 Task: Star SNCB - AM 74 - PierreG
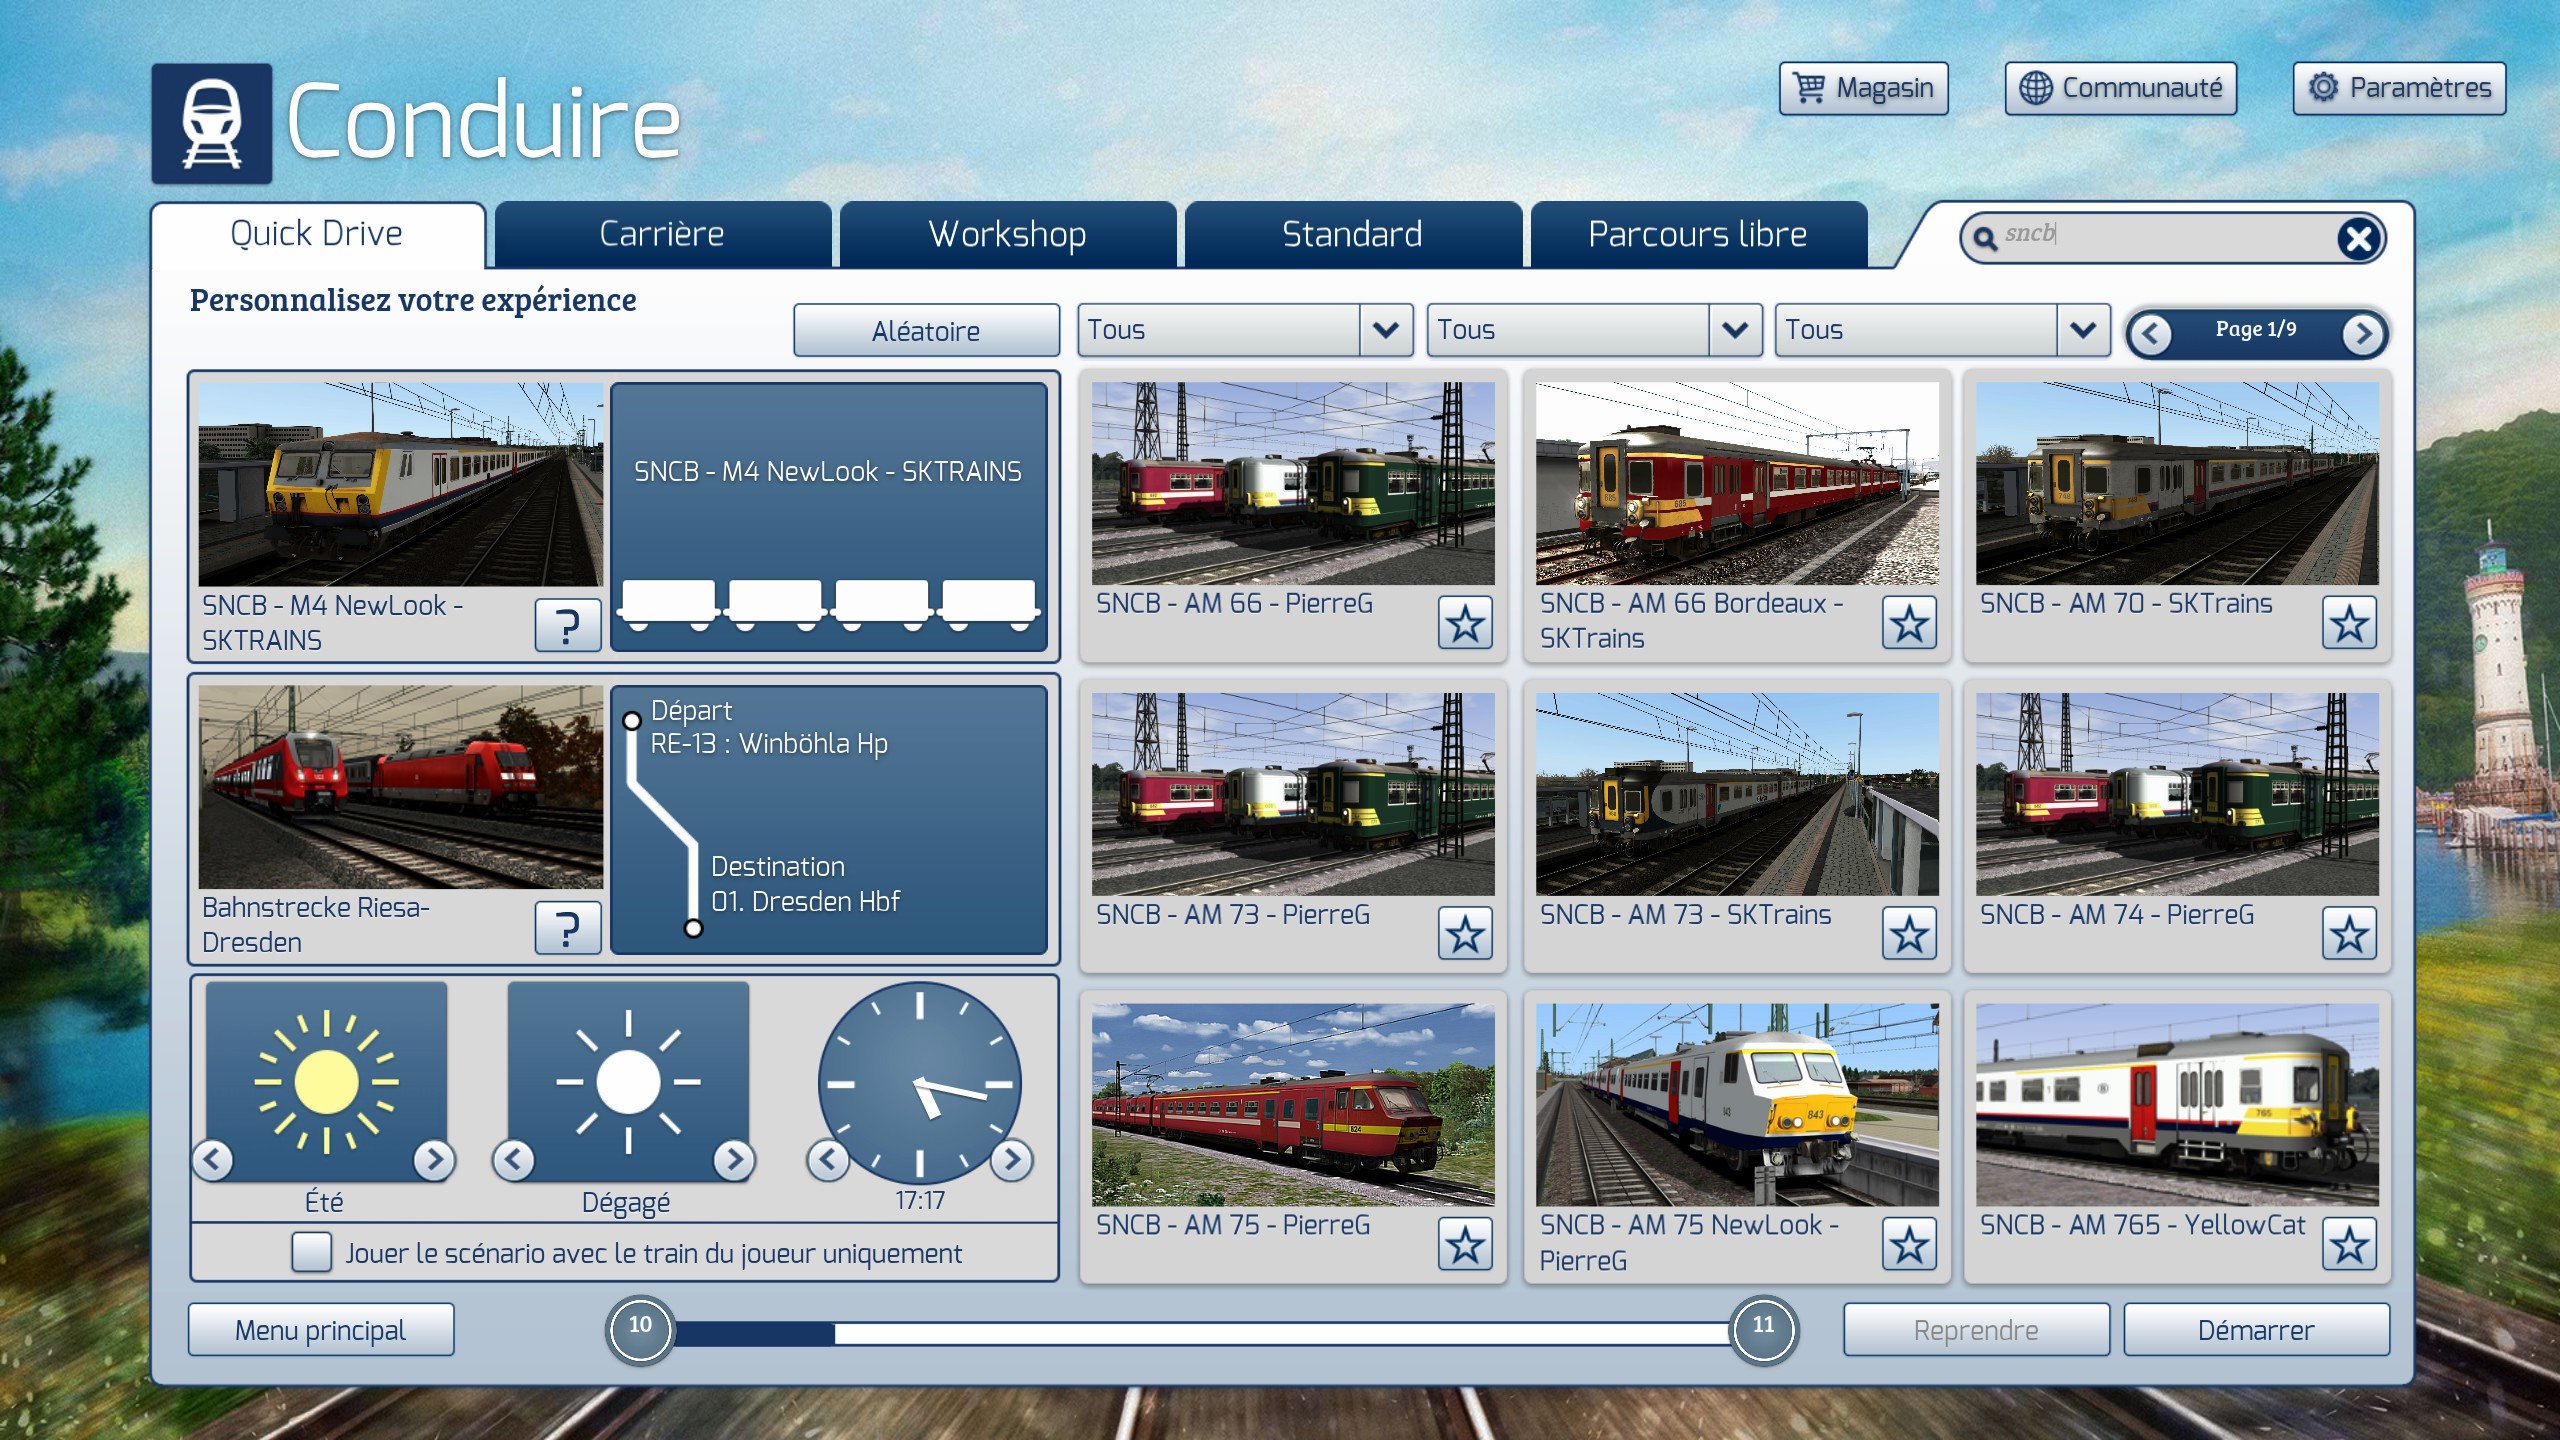click(x=2349, y=934)
